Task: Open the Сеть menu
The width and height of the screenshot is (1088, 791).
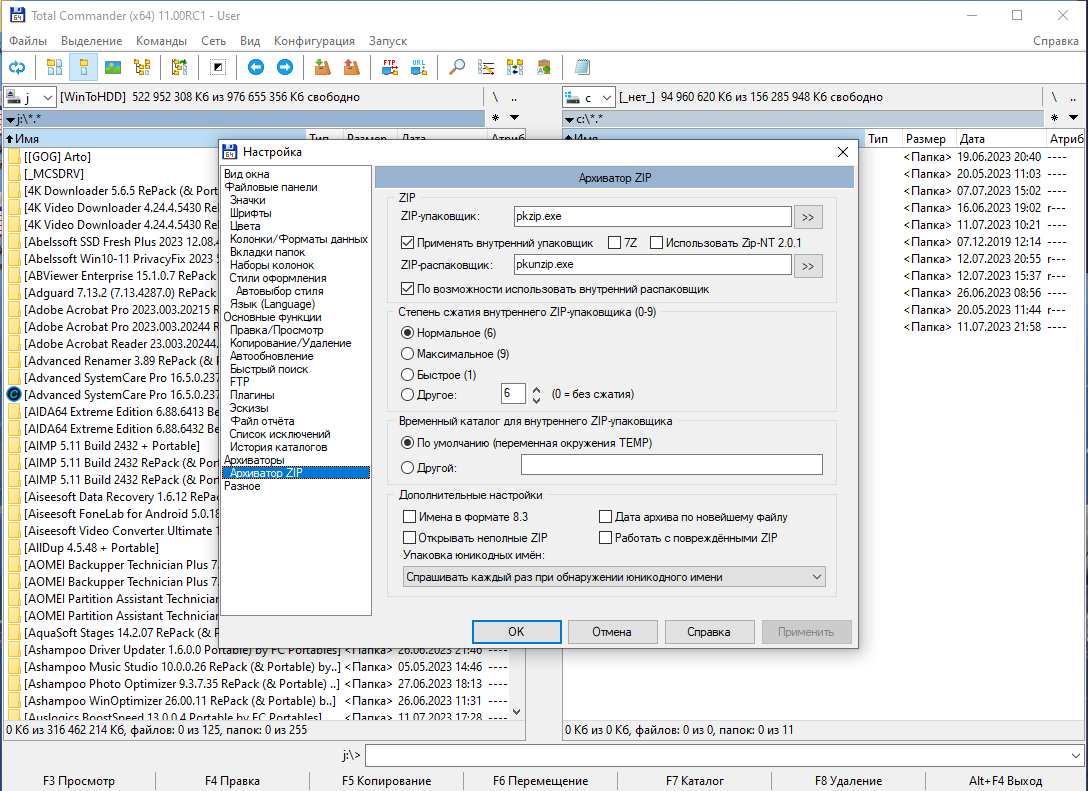Action: (214, 41)
